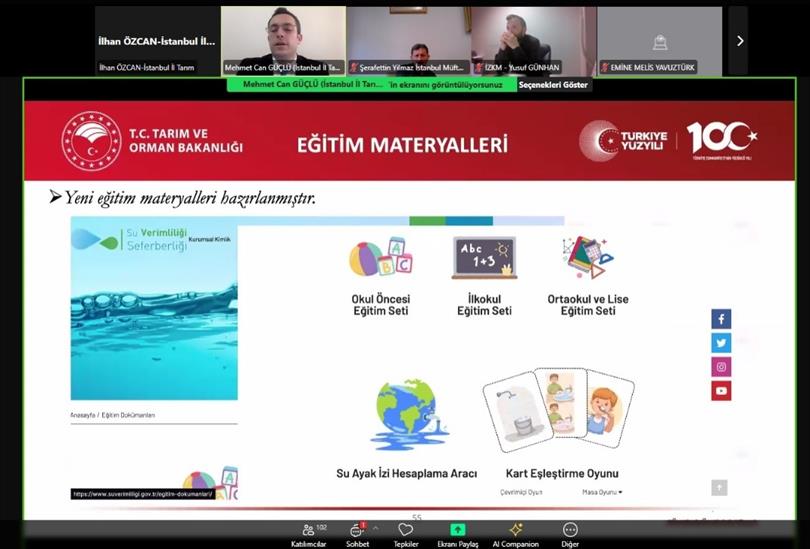Select Mehmet Can GÜÇLÜ's video thumbnail
The width and height of the screenshot is (810, 549).
[x=283, y=41]
